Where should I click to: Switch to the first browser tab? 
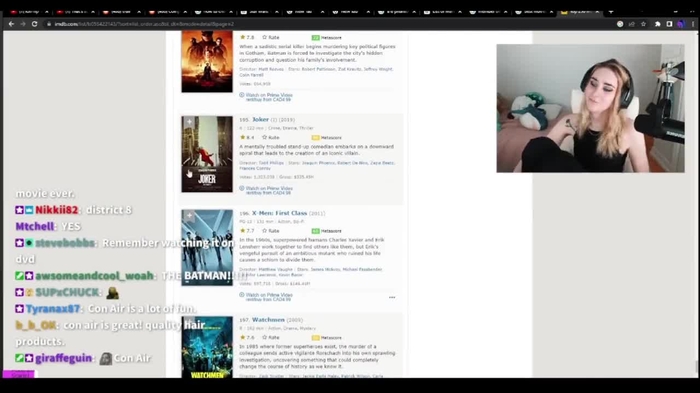(29, 12)
